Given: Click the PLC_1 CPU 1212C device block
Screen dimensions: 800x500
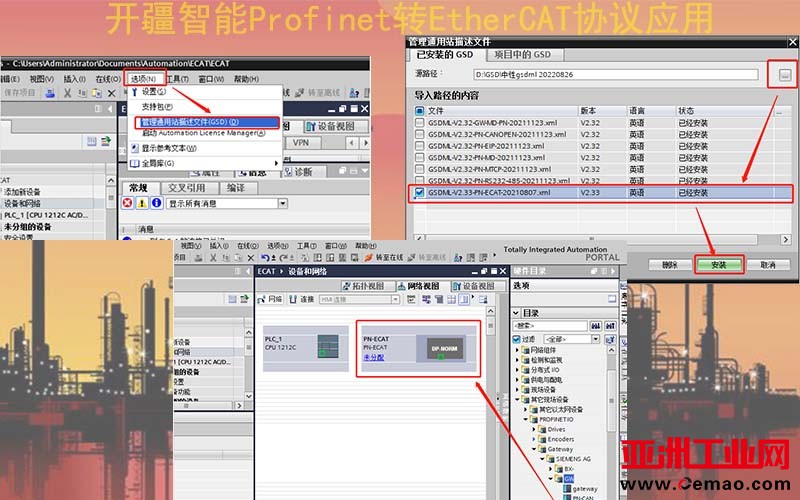Looking at the screenshot, I should (x=305, y=348).
